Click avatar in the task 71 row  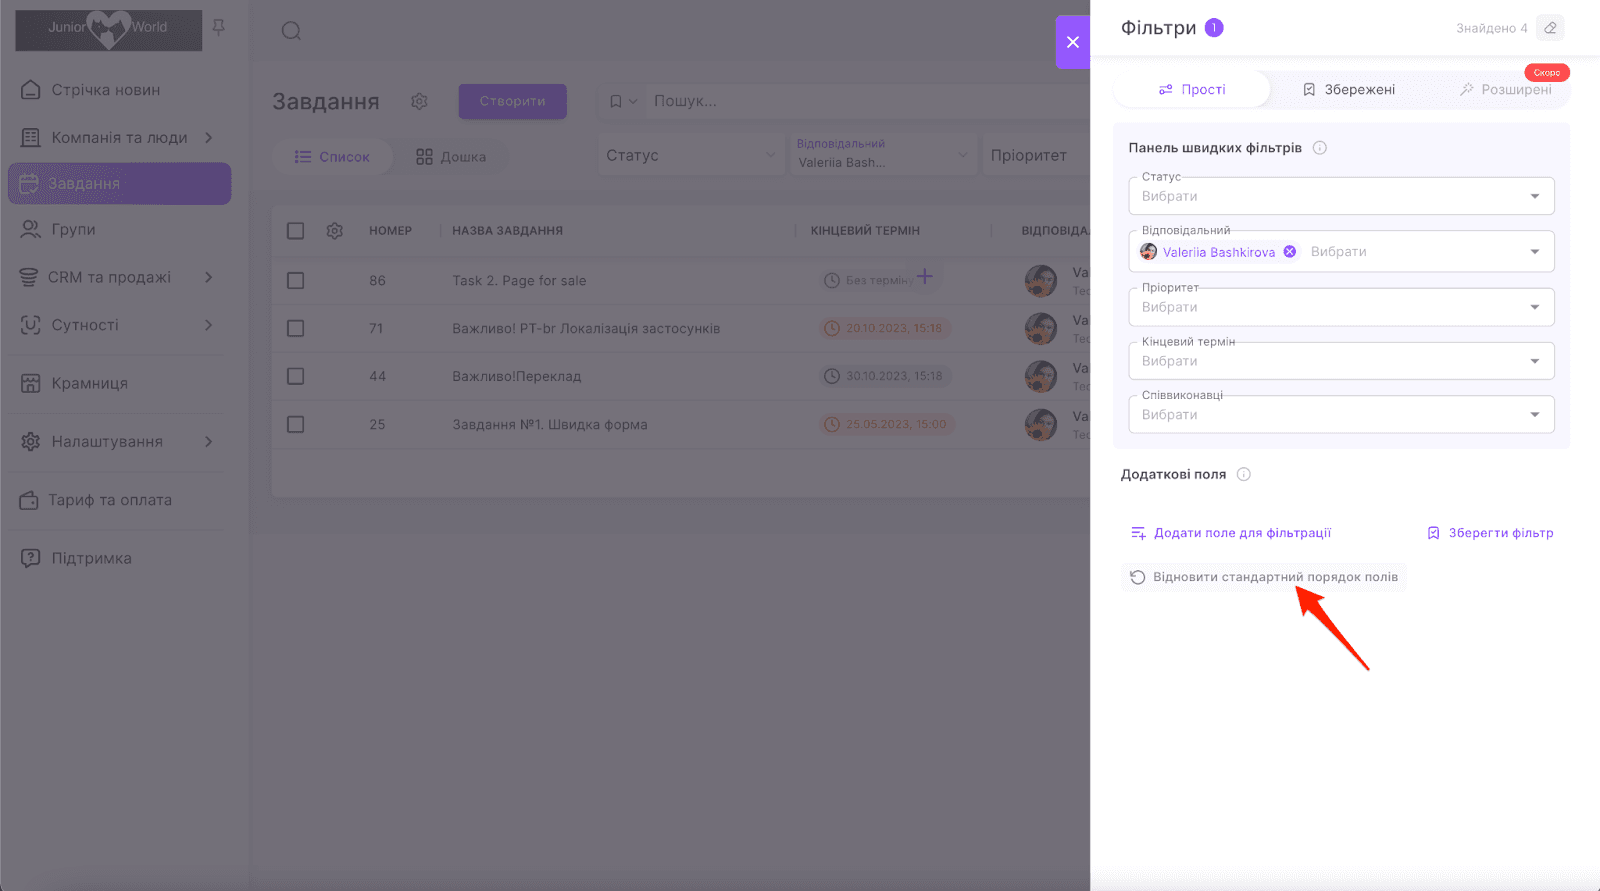1041,329
